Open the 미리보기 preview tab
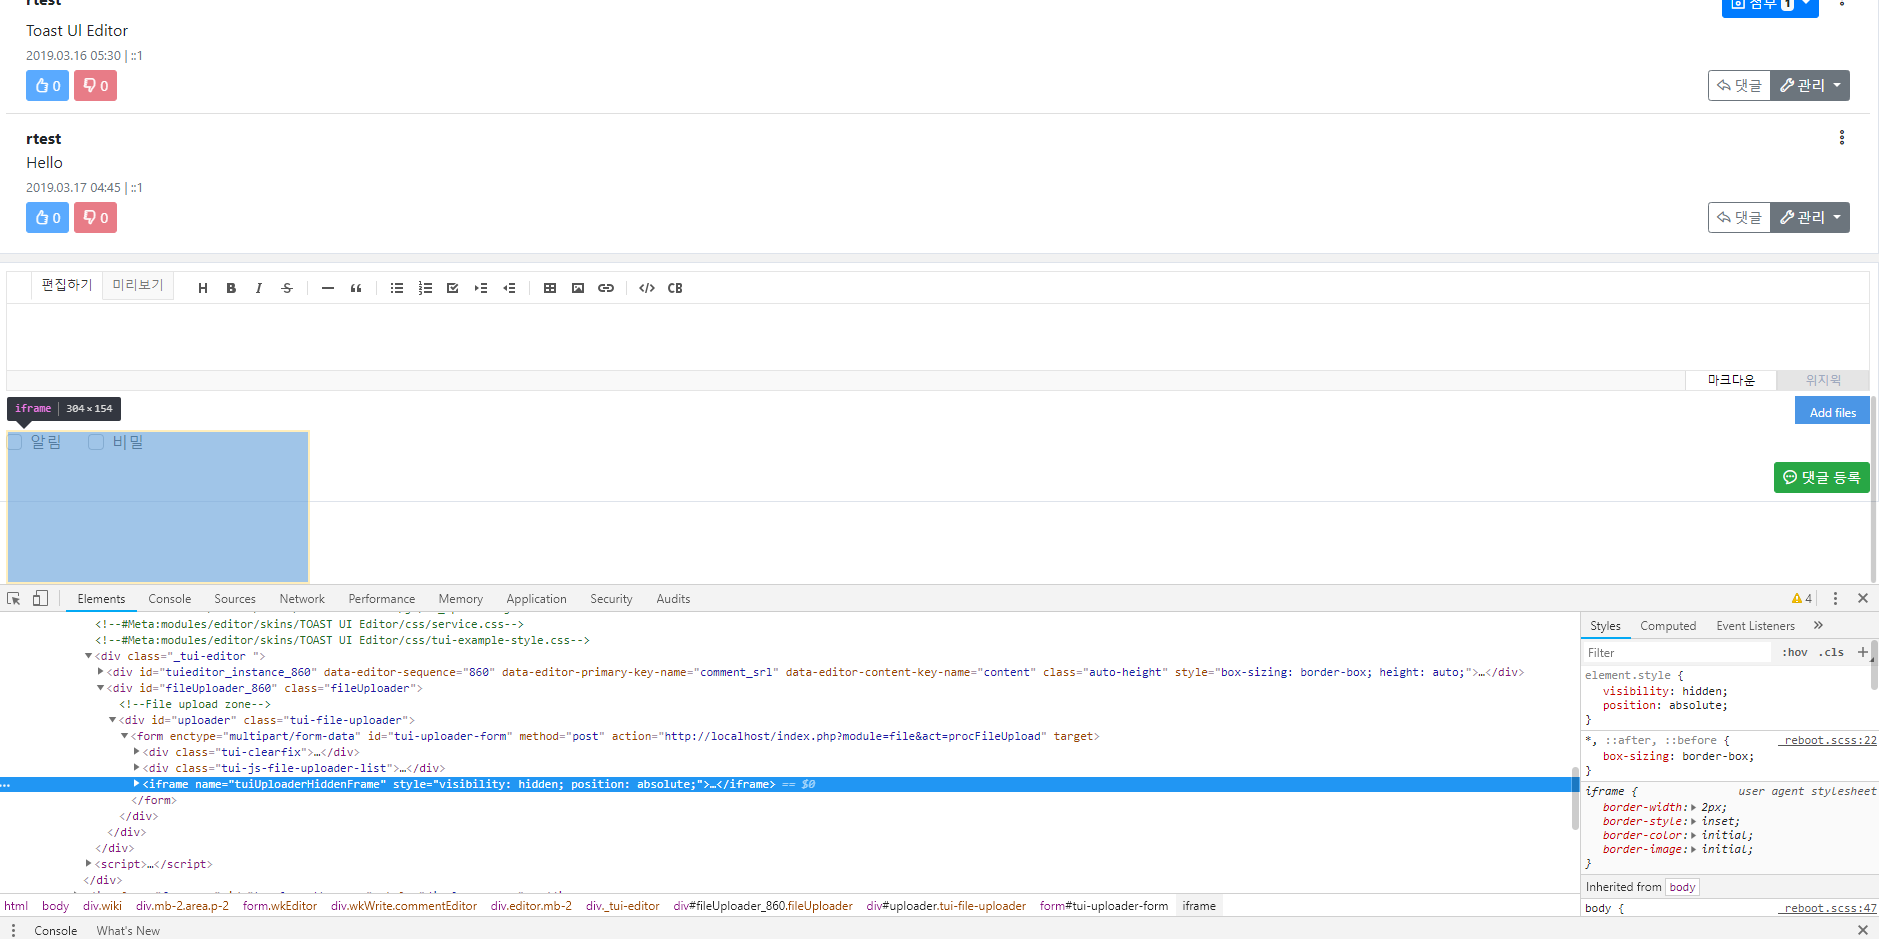1879x939 pixels. click(138, 285)
